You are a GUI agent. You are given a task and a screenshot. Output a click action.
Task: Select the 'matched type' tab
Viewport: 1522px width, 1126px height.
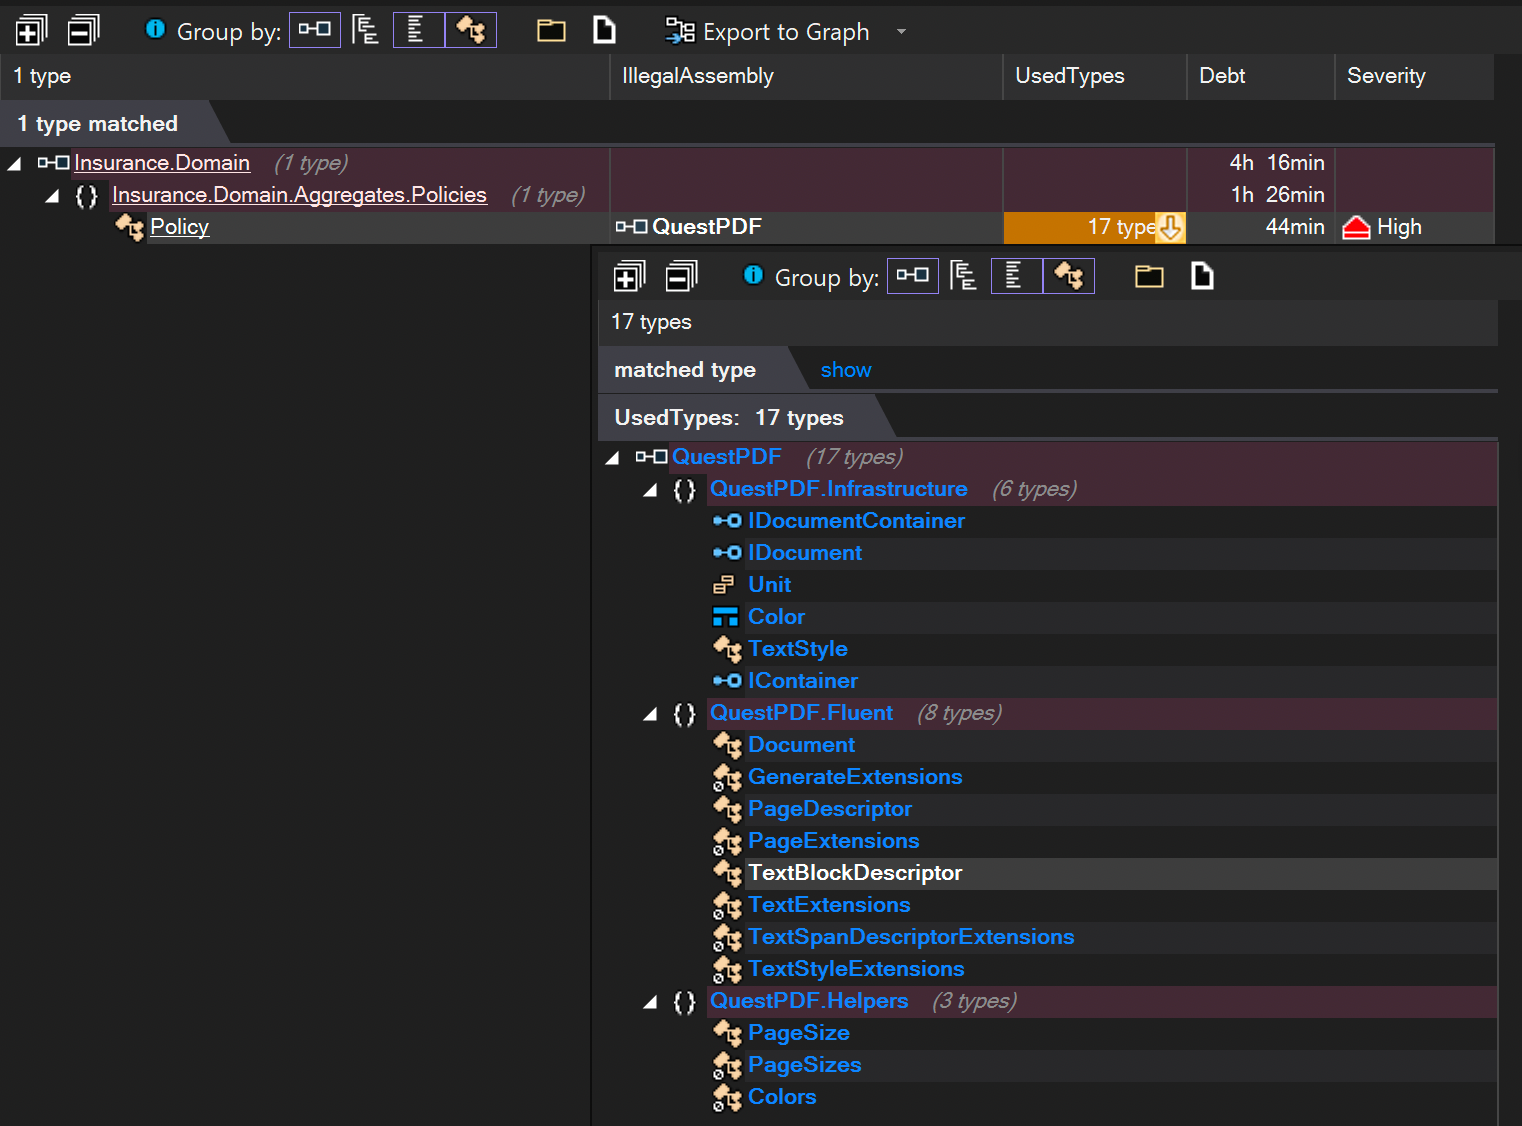685,370
